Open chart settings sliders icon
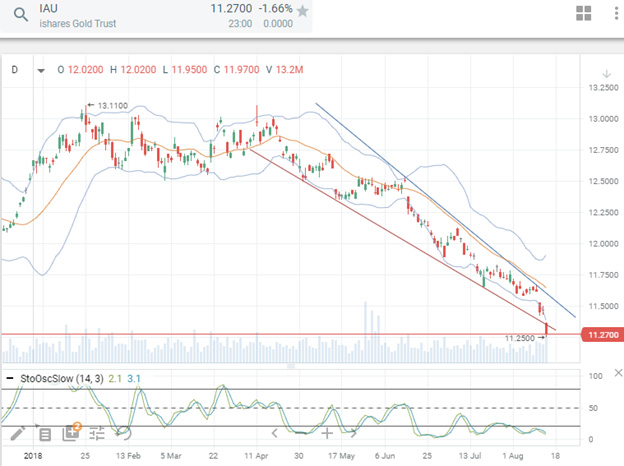Screen dimensions: 624x466 [x=97, y=433]
